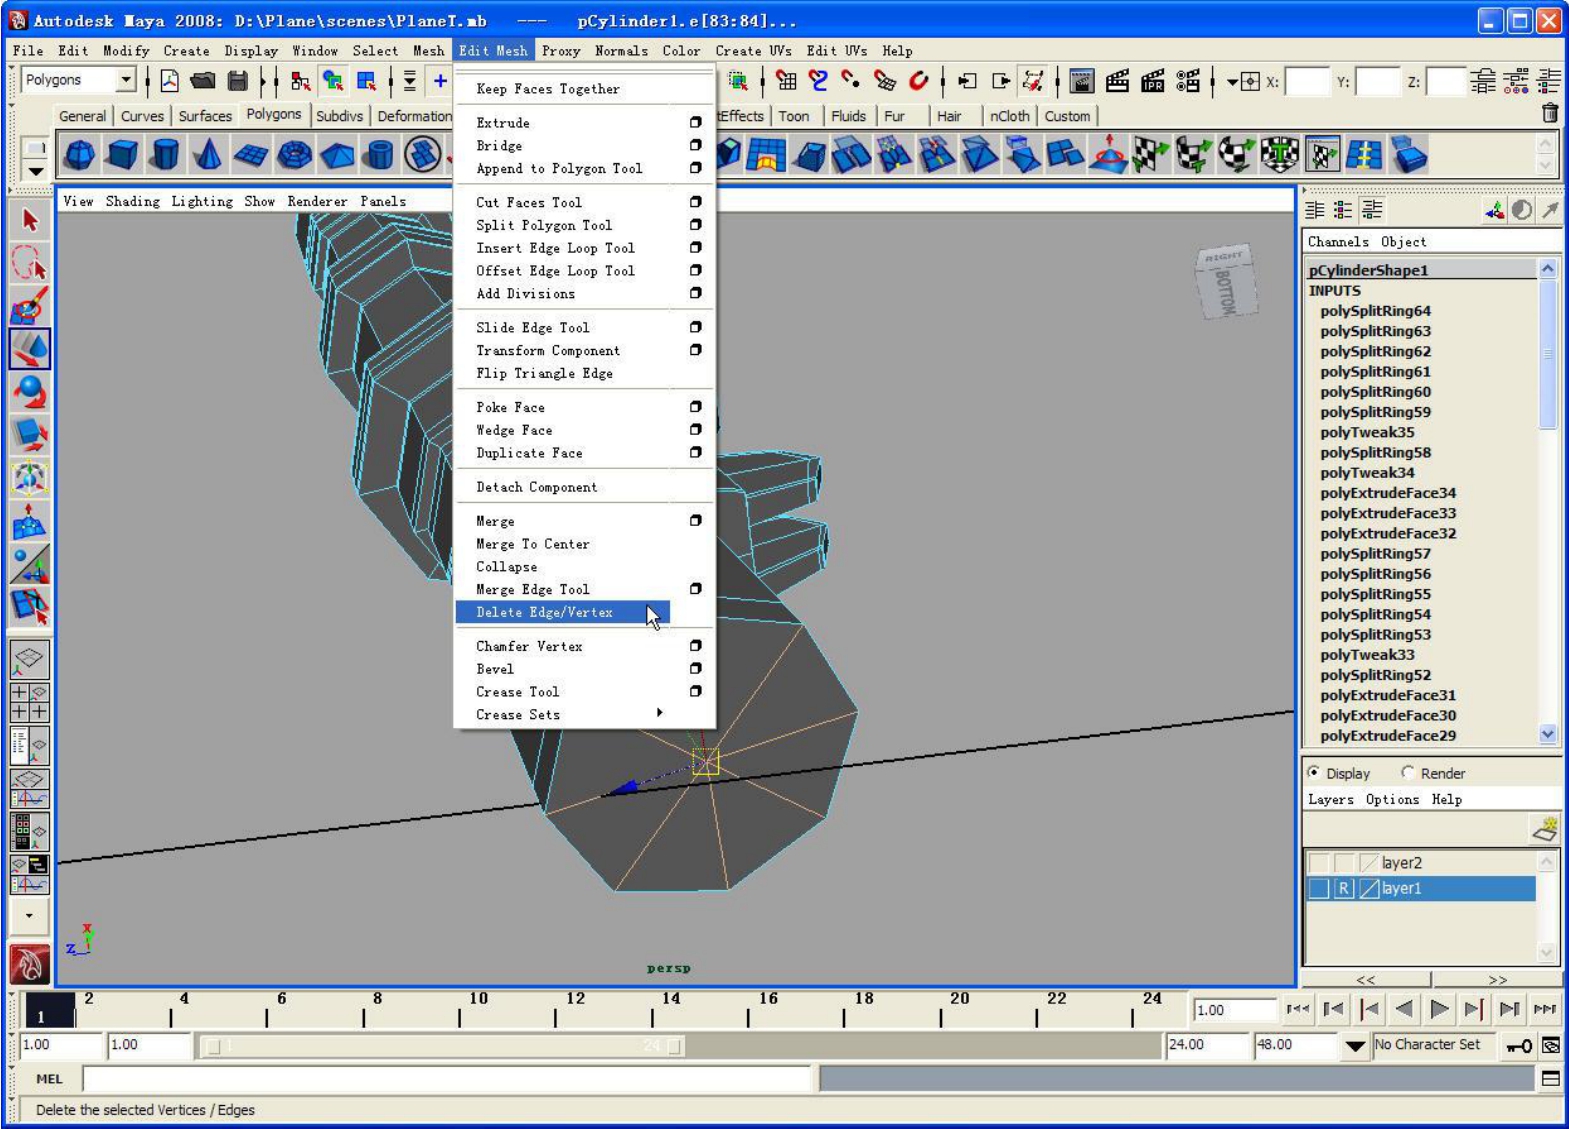Activate the Paint Selection tool

click(x=30, y=307)
